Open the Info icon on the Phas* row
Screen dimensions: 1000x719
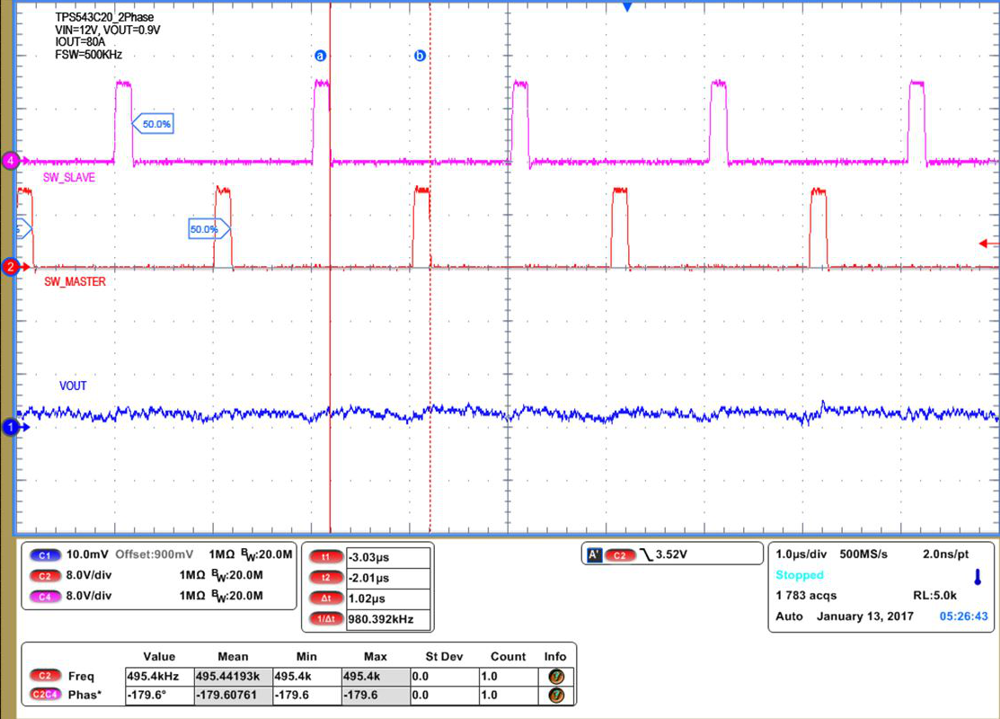556,694
